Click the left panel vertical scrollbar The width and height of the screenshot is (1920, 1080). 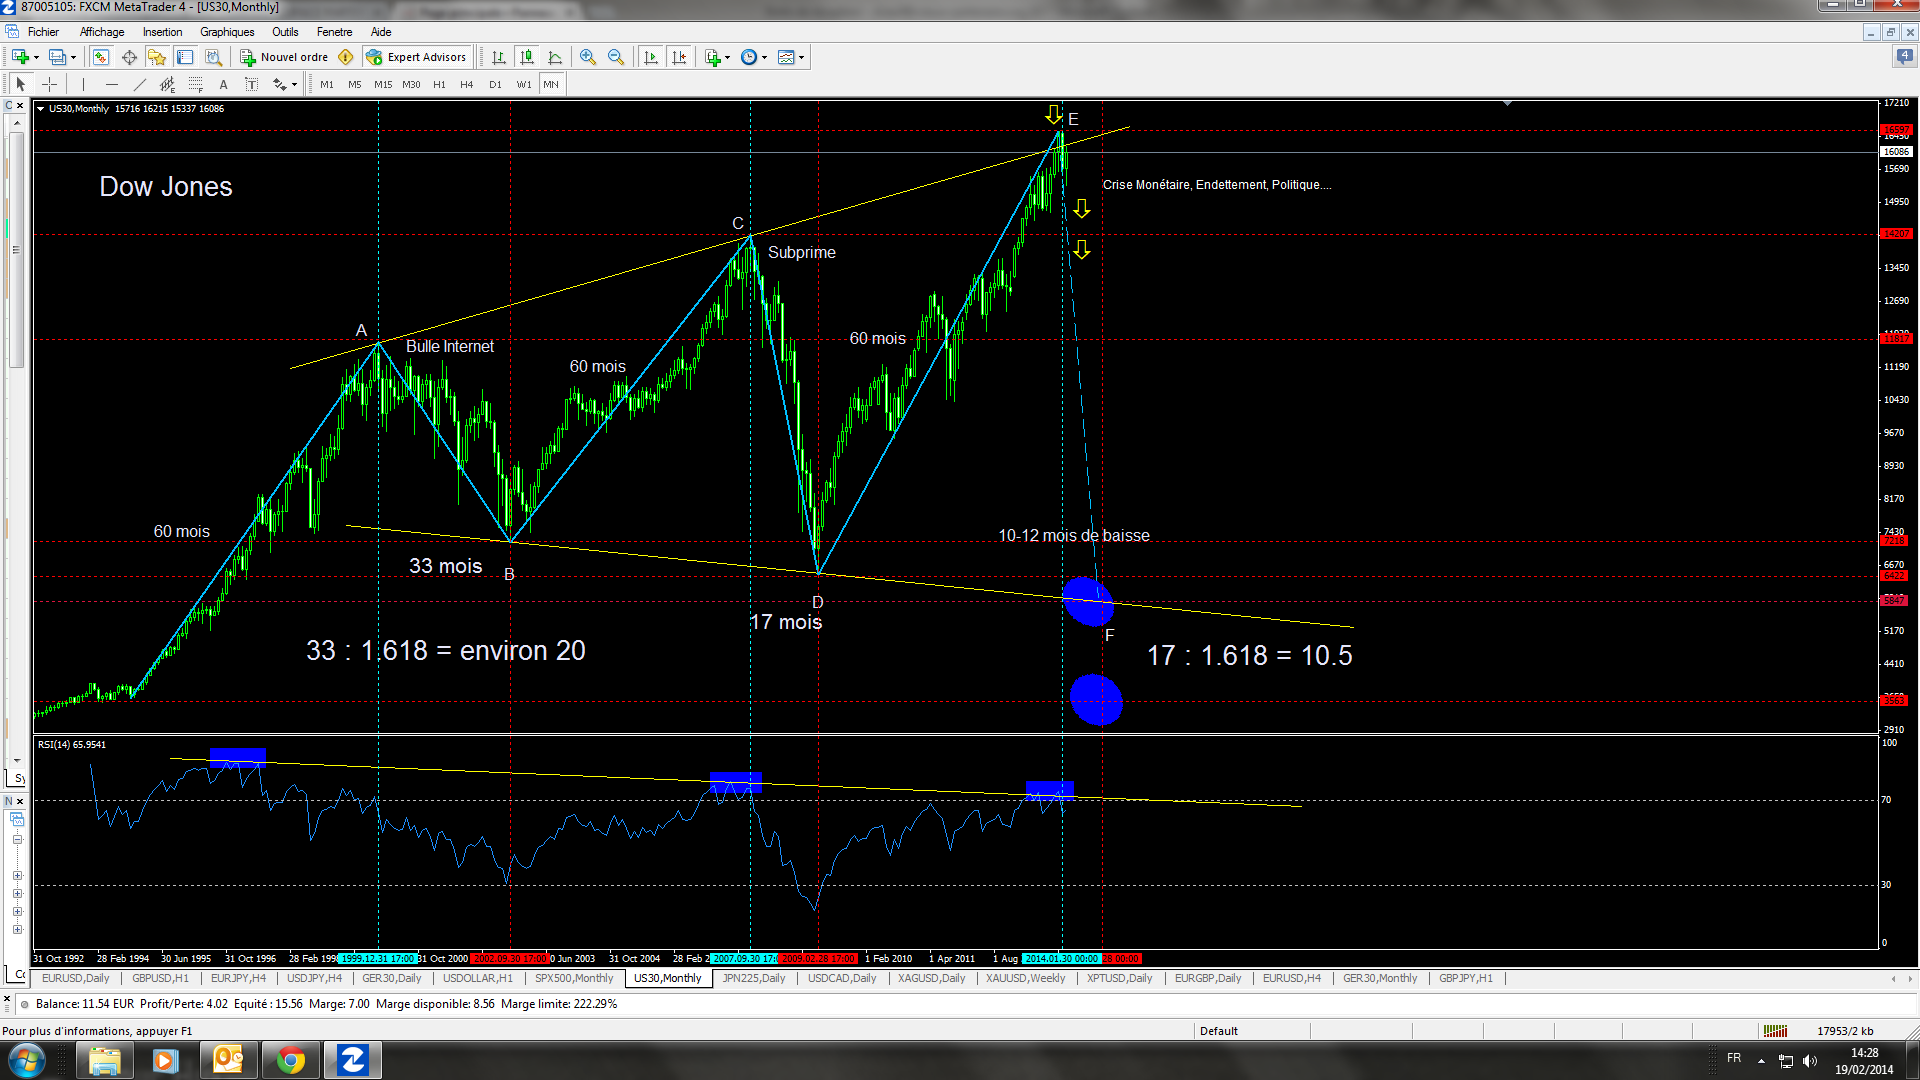pyautogui.click(x=16, y=250)
